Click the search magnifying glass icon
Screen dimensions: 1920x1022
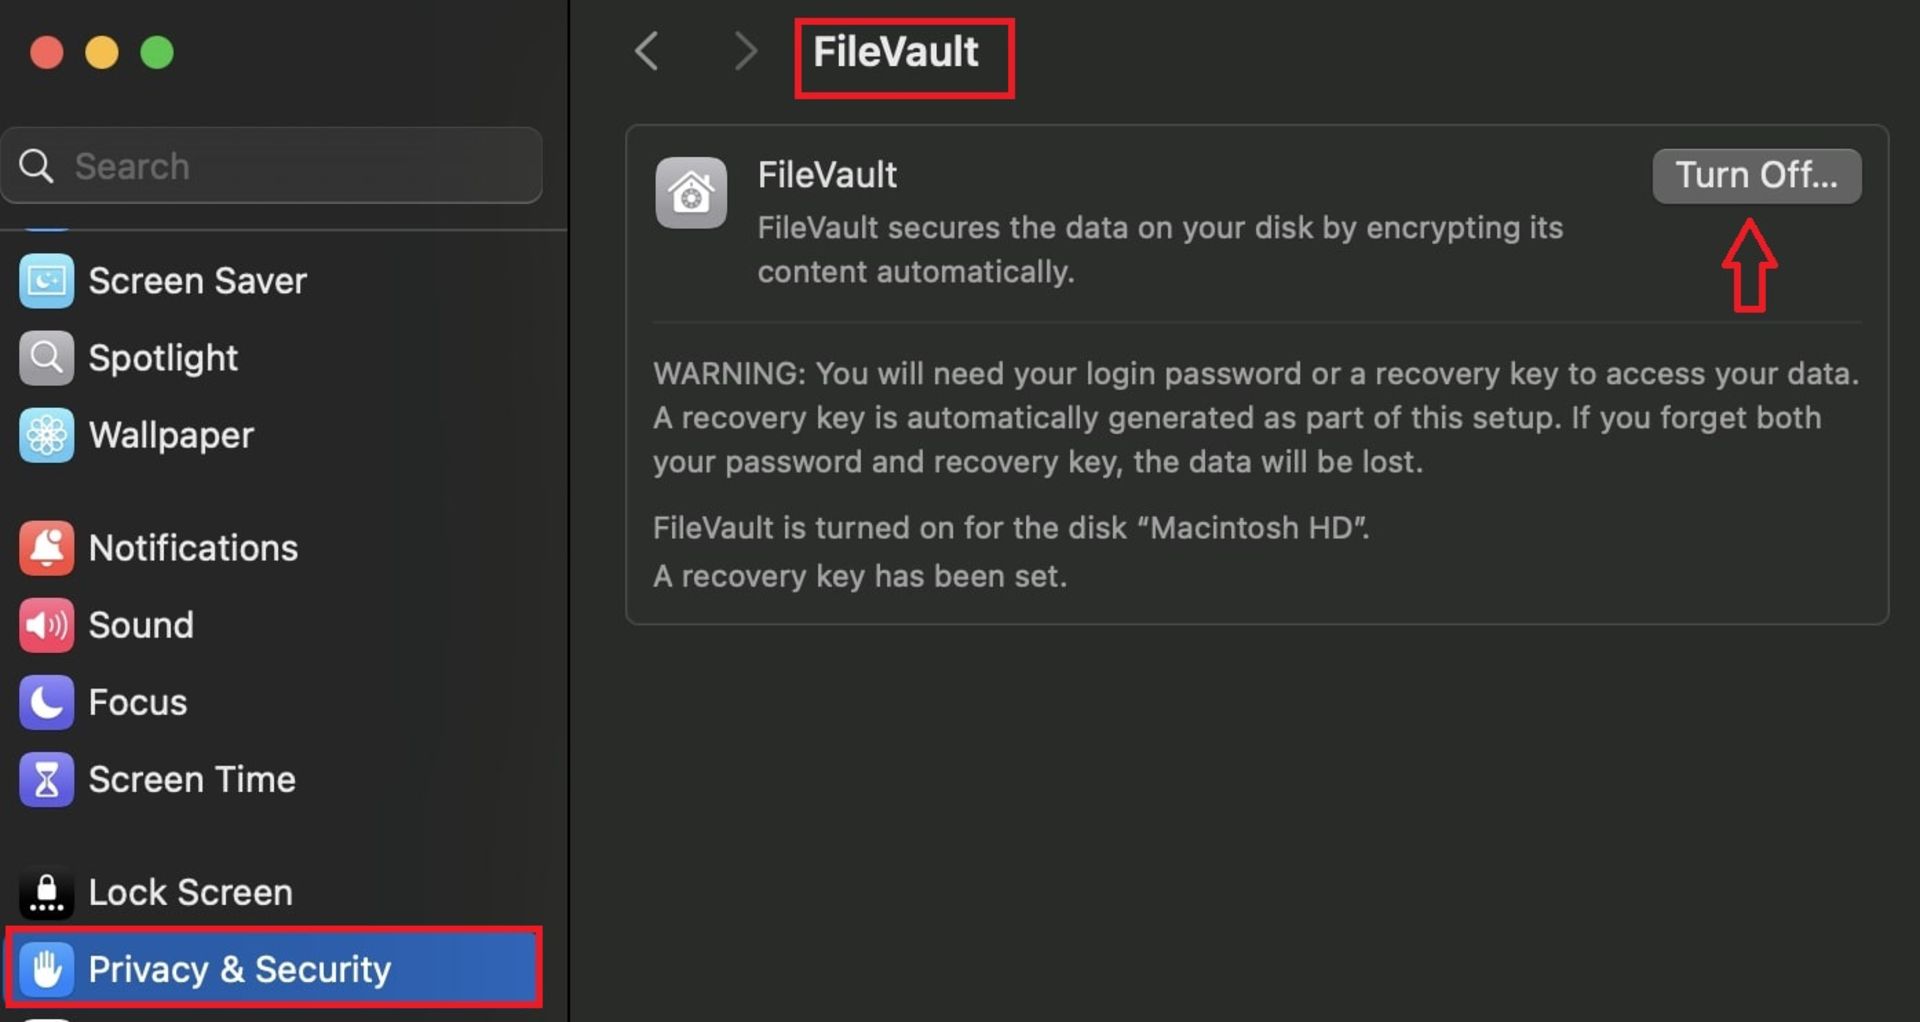click(37, 166)
